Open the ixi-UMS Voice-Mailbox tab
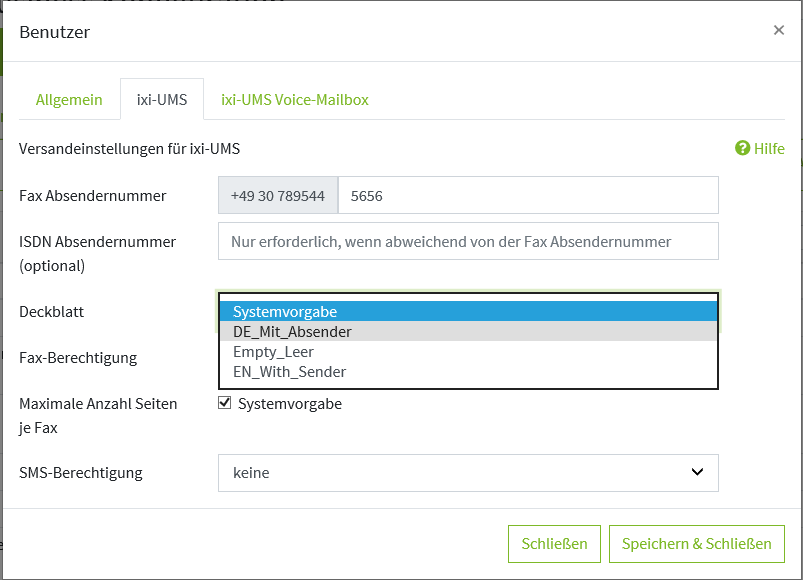This screenshot has width=803, height=580. [x=295, y=100]
